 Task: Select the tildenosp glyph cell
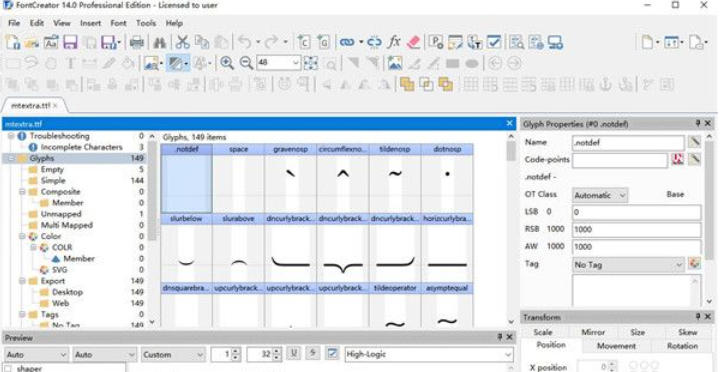point(395,178)
